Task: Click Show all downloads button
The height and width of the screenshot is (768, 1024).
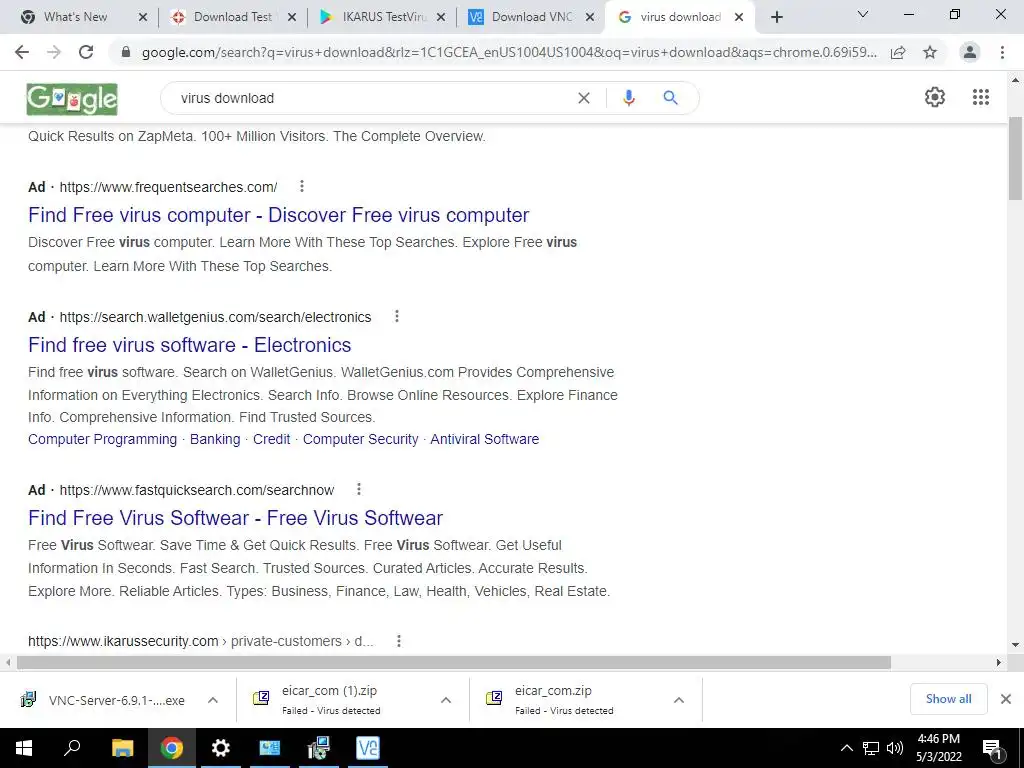Action: [948, 699]
